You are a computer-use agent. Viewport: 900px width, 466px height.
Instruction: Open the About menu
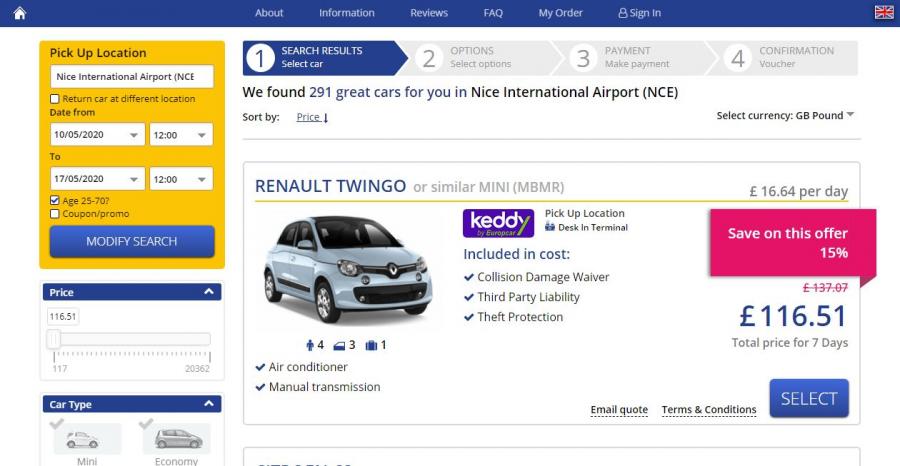(x=269, y=13)
